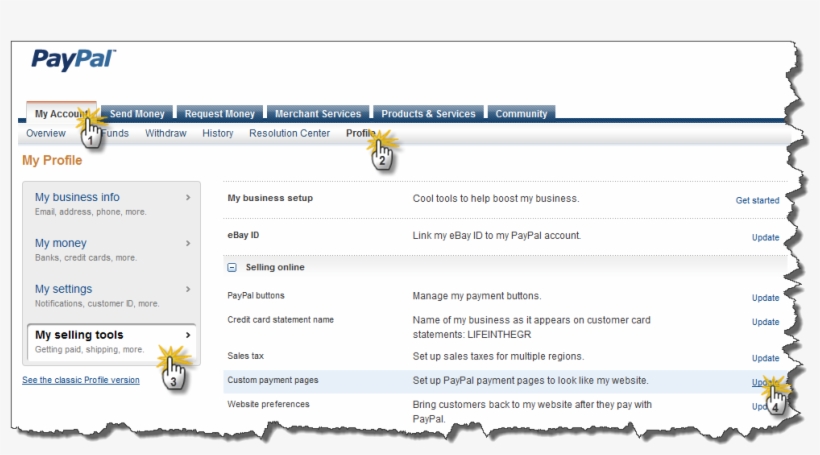Click the PayPal logo
The width and height of the screenshot is (820, 455).
click(73, 60)
